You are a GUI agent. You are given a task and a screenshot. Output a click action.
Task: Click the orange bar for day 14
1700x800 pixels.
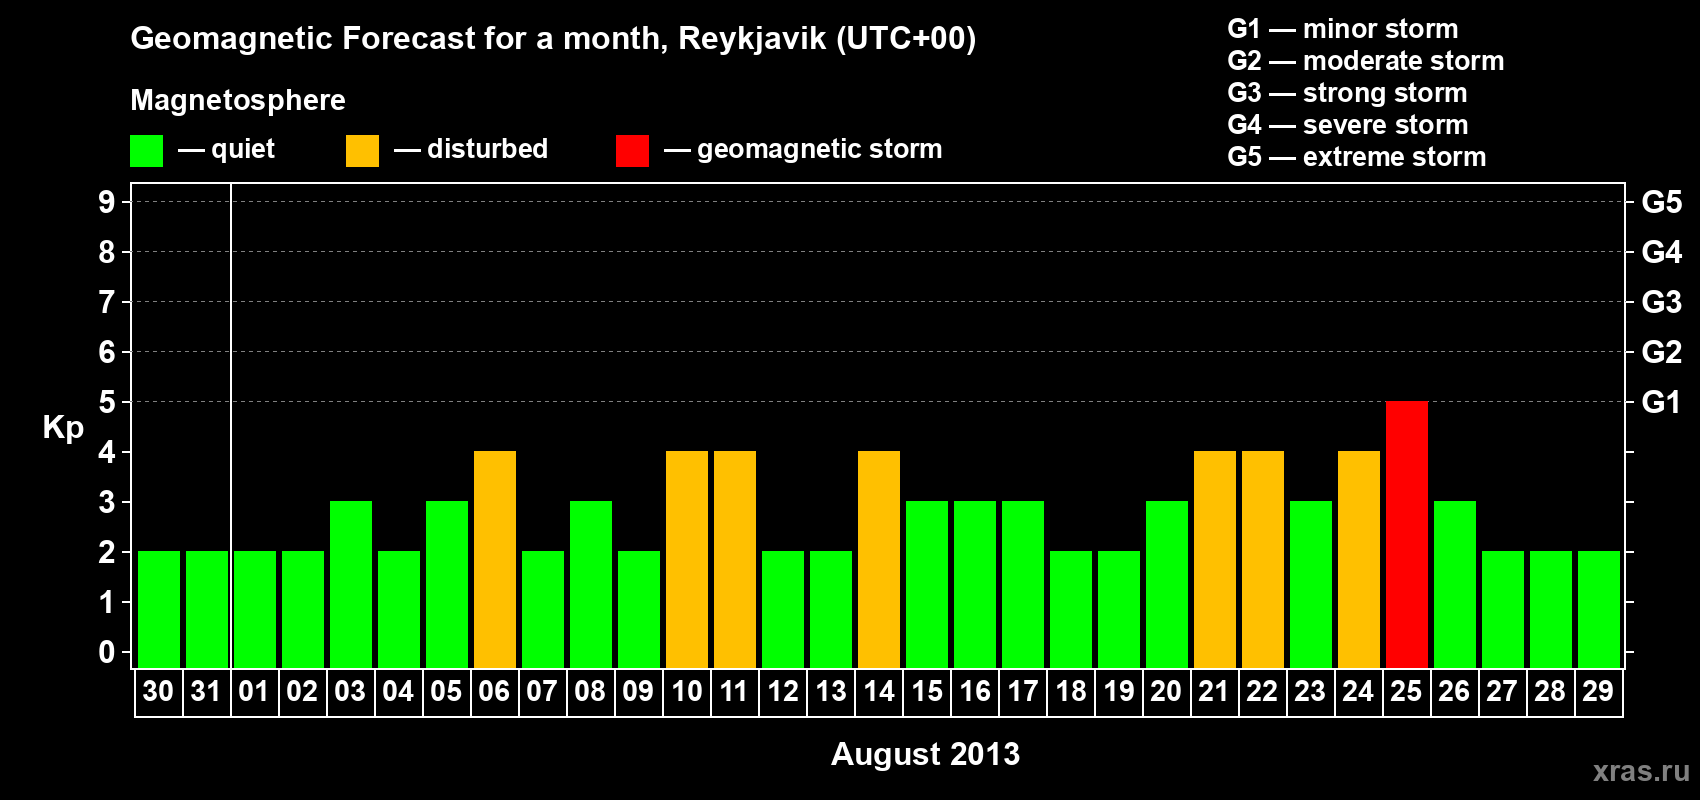tap(879, 559)
